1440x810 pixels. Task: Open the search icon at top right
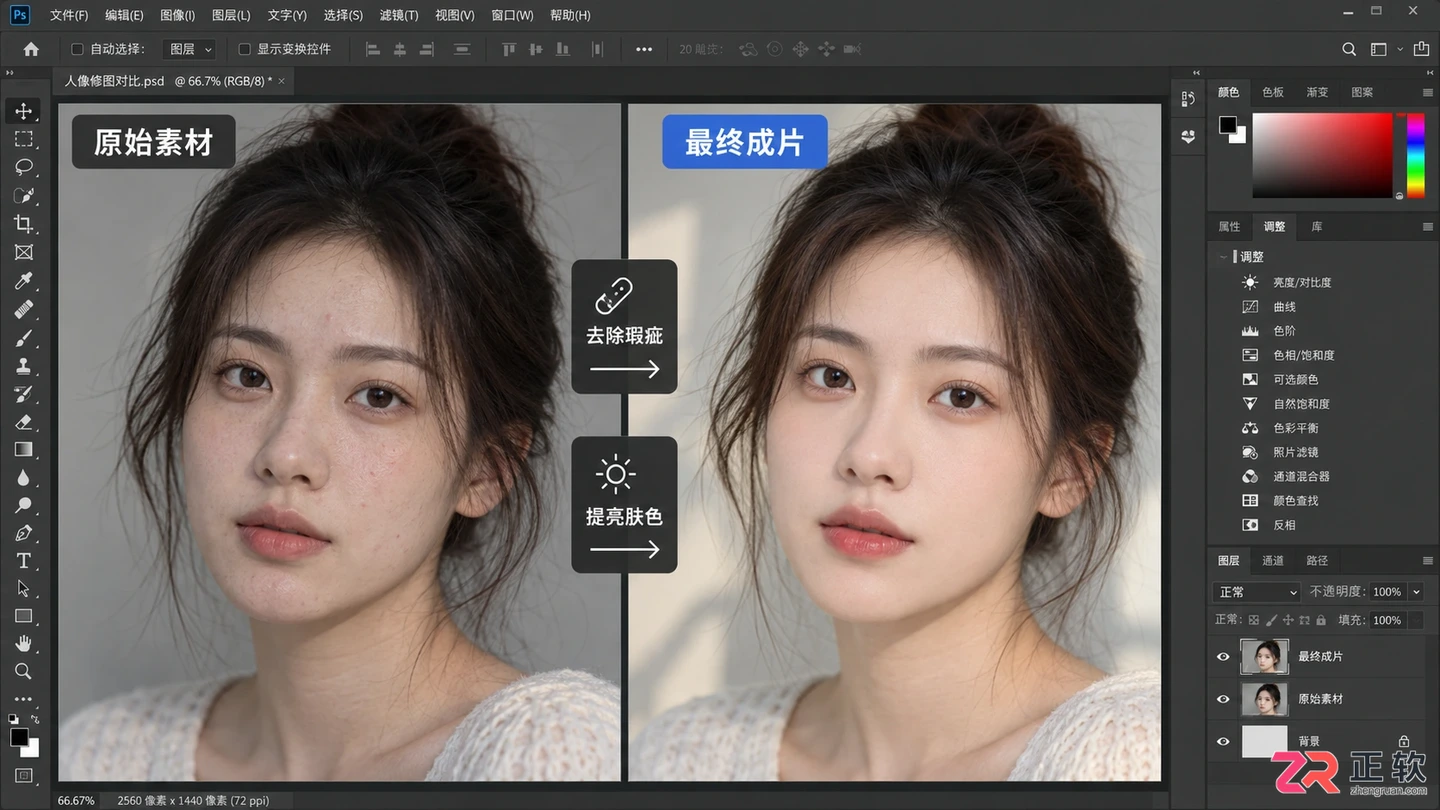click(1349, 49)
